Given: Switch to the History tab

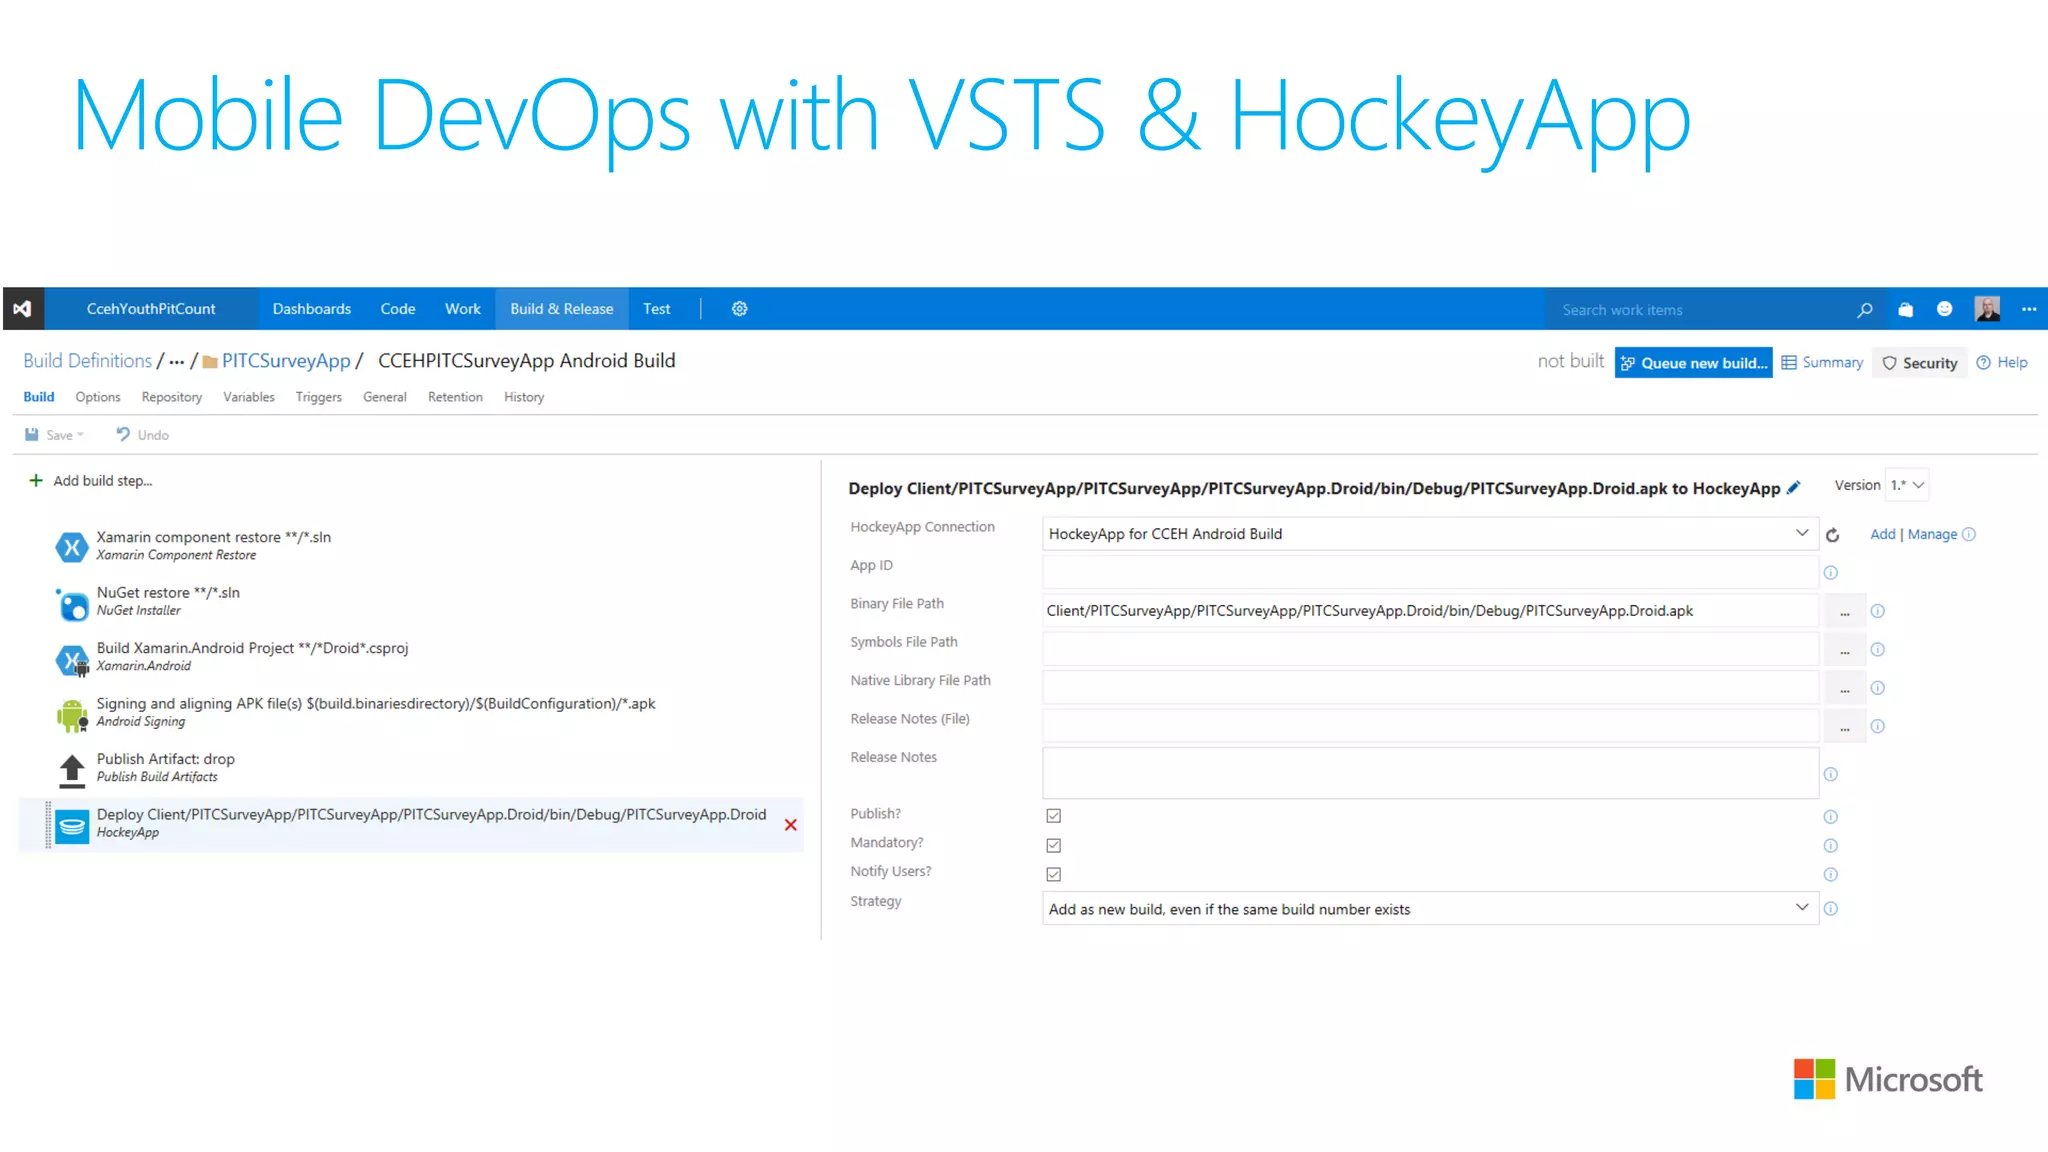Looking at the screenshot, I should [x=524, y=397].
